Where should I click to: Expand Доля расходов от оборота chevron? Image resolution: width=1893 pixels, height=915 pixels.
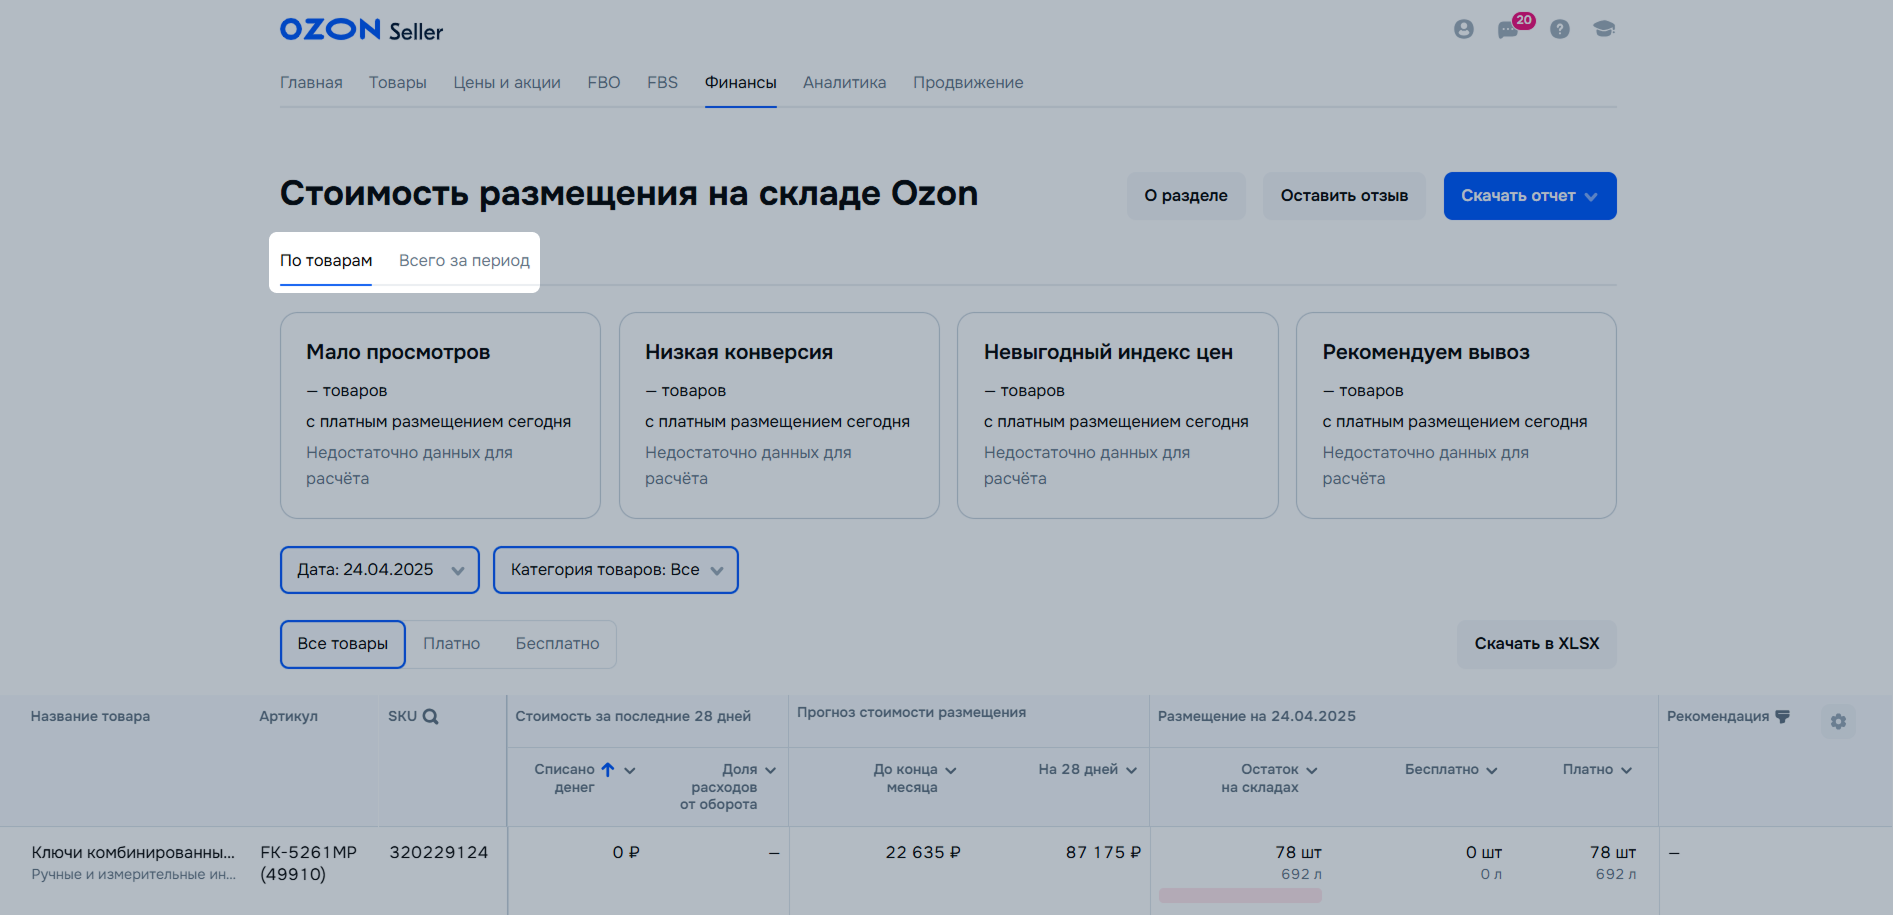pyautogui.click(x=770, y=770)
